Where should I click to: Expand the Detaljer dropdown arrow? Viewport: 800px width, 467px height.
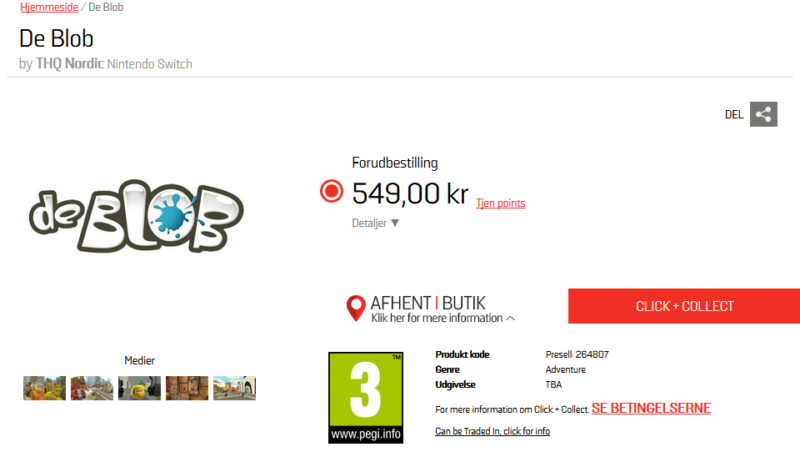[395, 223]
